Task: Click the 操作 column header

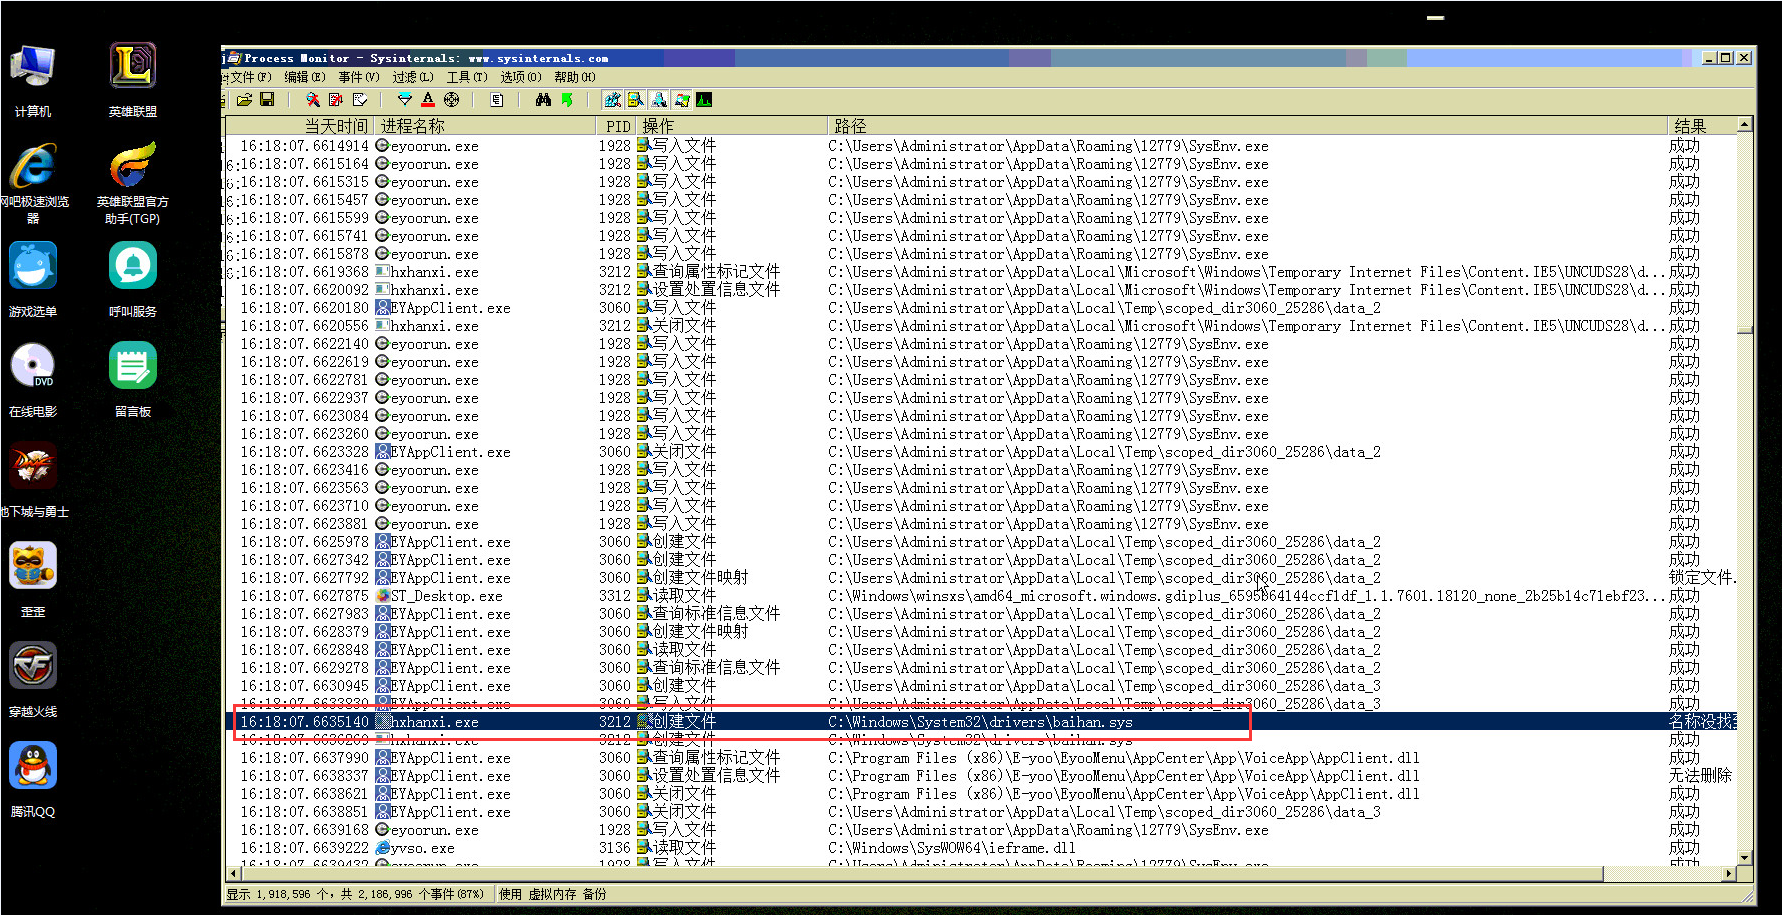Action: [732, 126]
